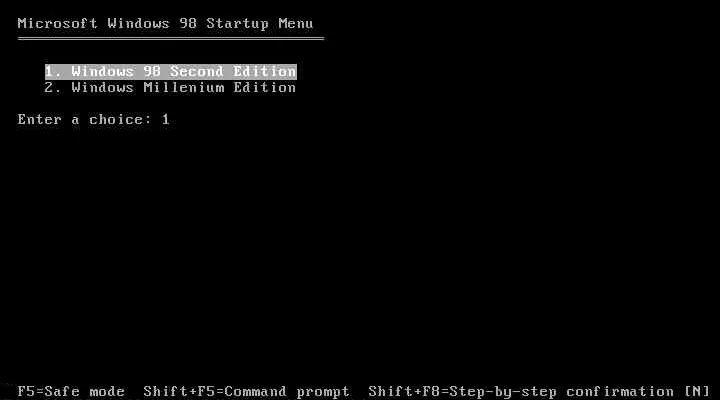
Task: Click the word "Startup" in the title line
Action: (237, 23)
